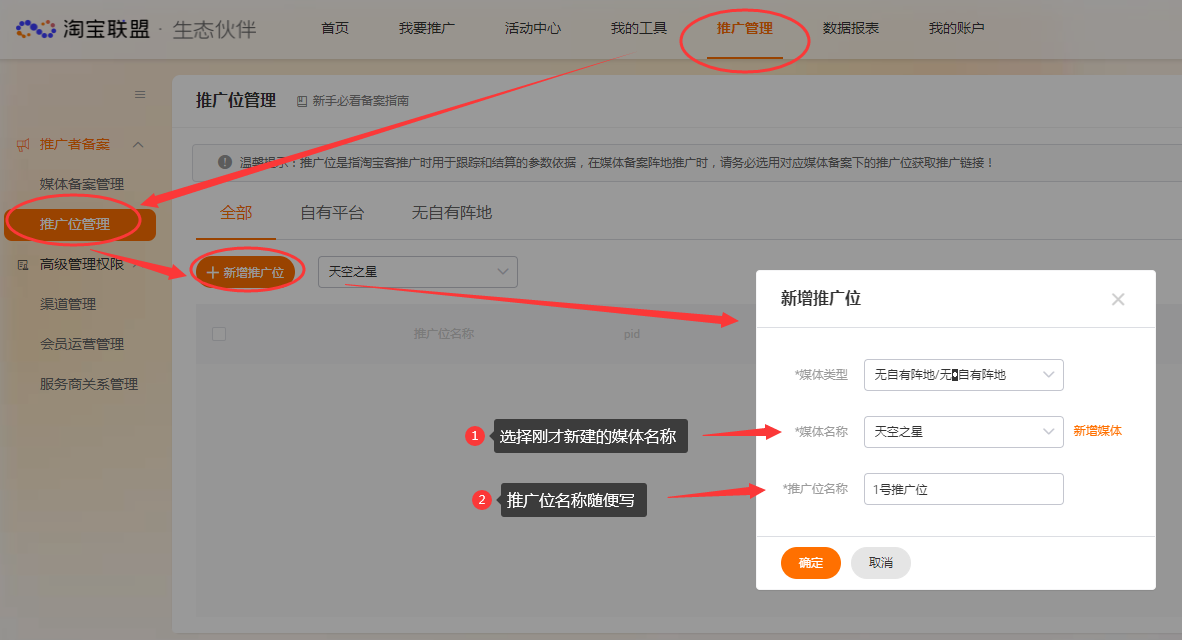Open the 媒体类型 dropdown in dialog
This screenshot has height=640, width=1182.
tap(963, 375)
